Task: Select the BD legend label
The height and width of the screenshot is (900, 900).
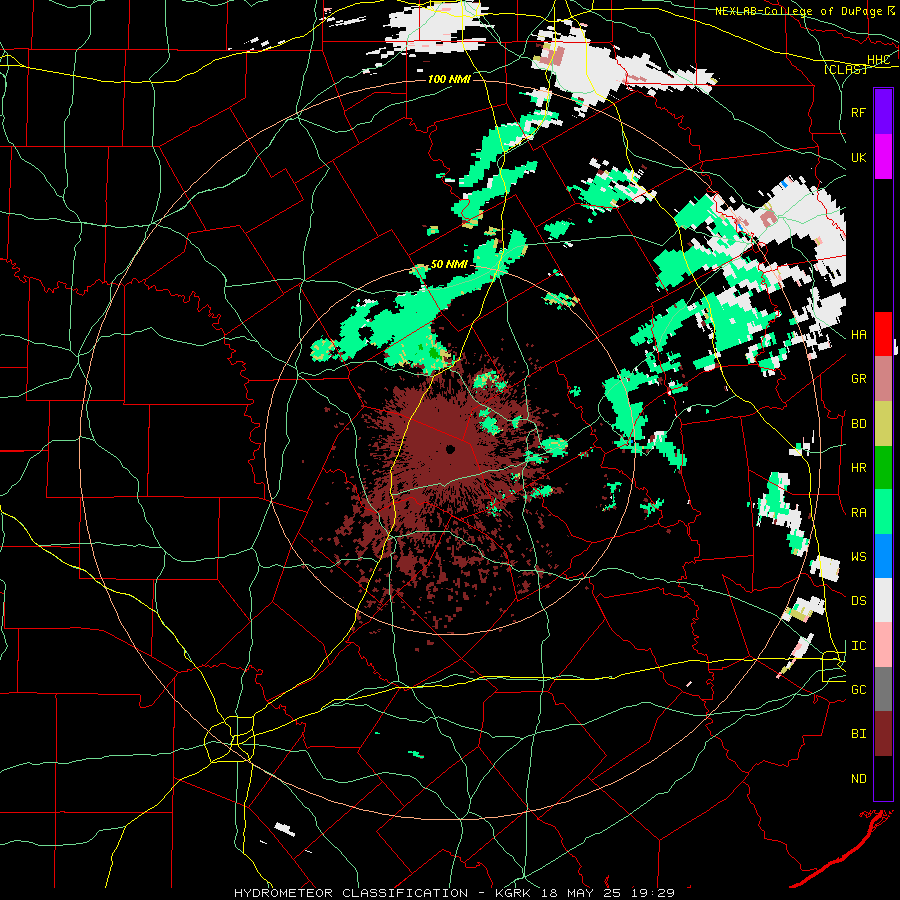Action: click(858, 424)
